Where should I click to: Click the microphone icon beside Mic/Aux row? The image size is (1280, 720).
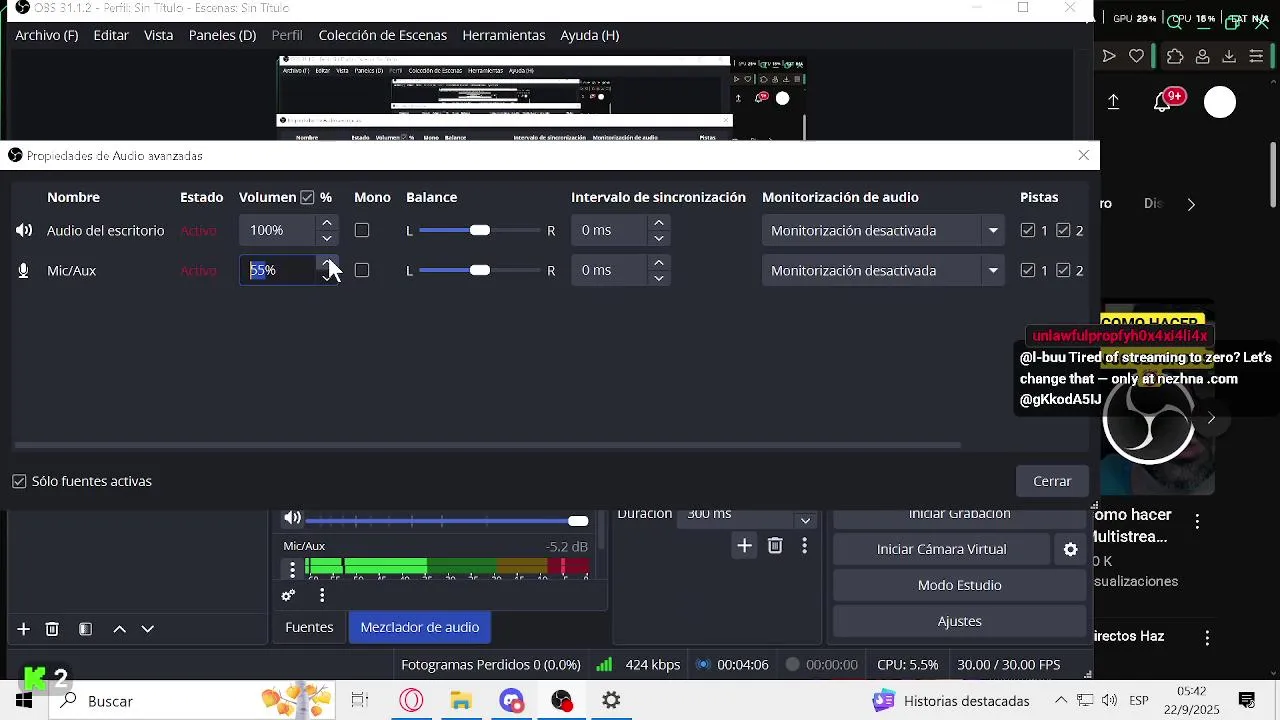pos(24,271)
